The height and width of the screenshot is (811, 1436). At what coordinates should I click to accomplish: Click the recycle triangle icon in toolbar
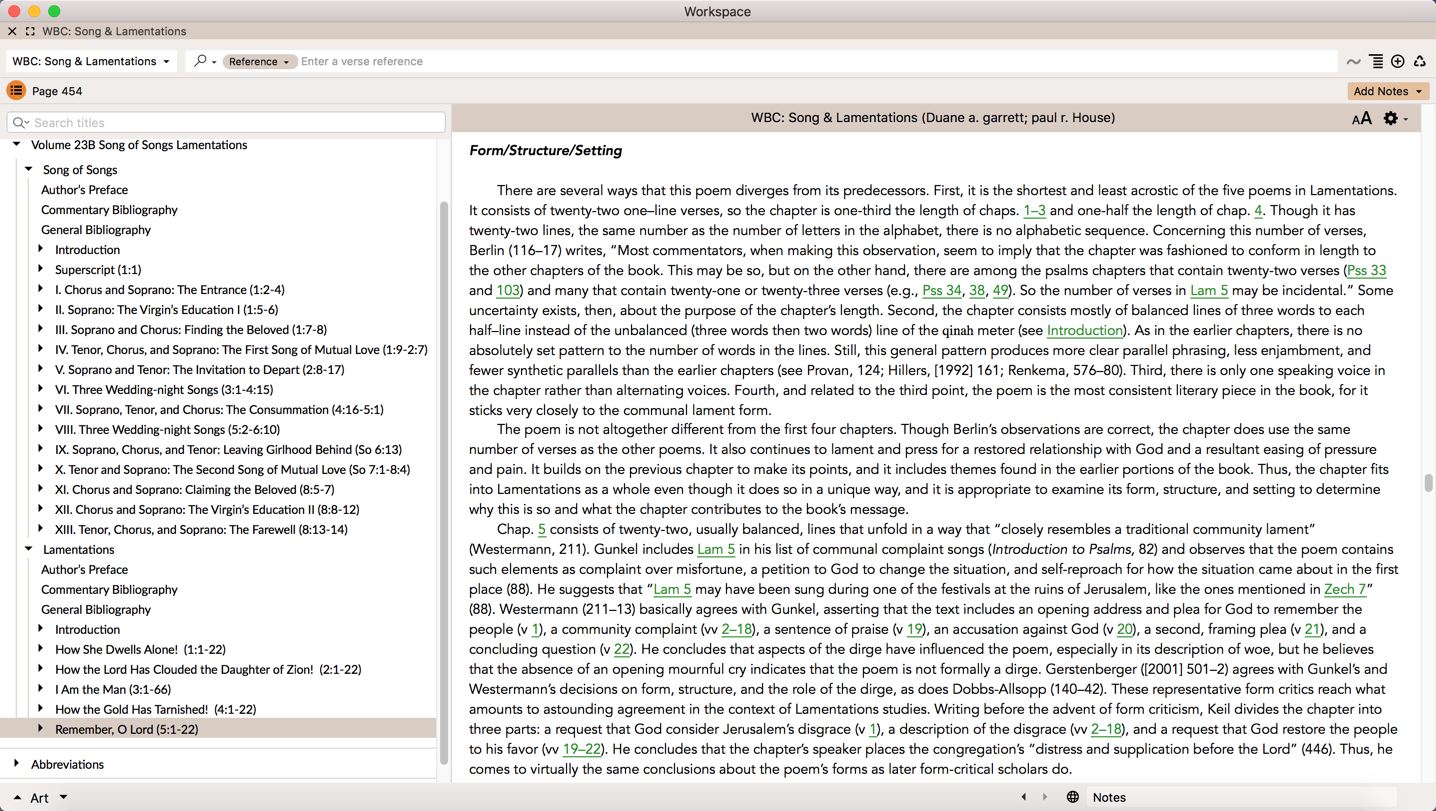1420,62
